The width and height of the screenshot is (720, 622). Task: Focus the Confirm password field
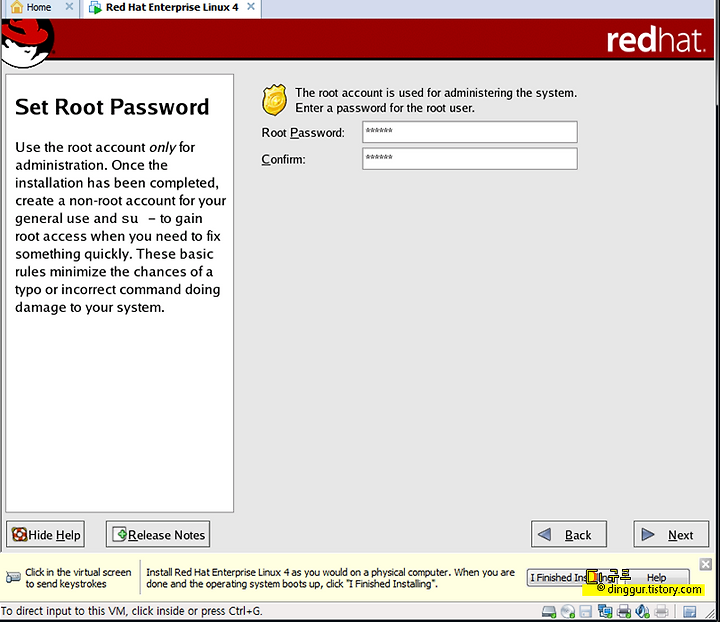pyautogui.click(x=470, y=159)
